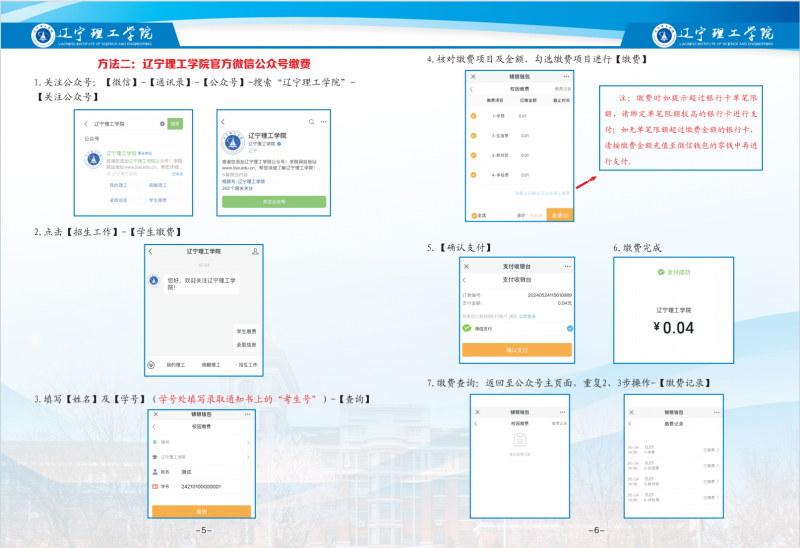Click back arrow in 辽宁理工学院 chat screen
Viewport: 800px width, 548px height.
pyautogui.click(x=150, y=251)
